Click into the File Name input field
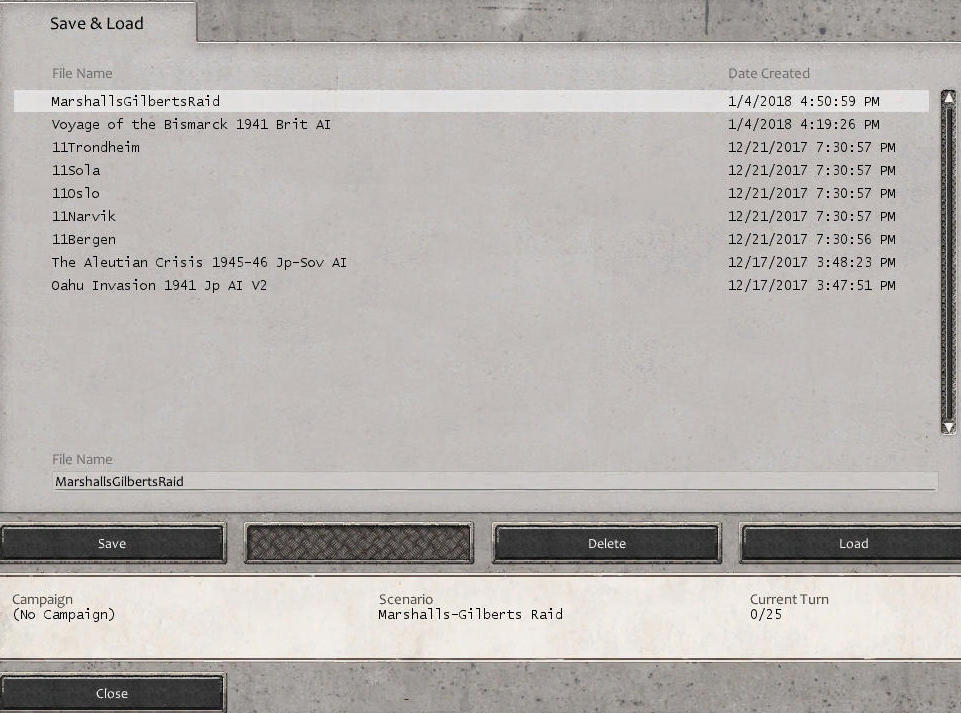This screenshot has height=713, width=961. tap(495, 481)
